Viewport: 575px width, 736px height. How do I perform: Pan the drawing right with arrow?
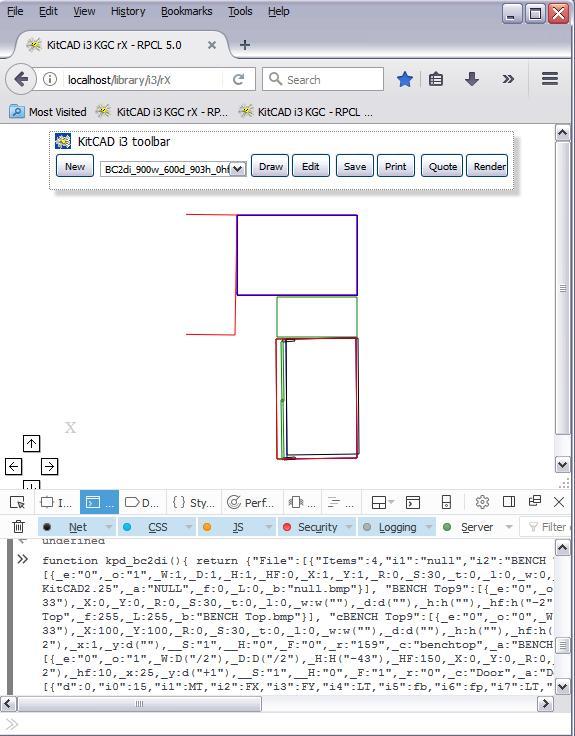49,467
